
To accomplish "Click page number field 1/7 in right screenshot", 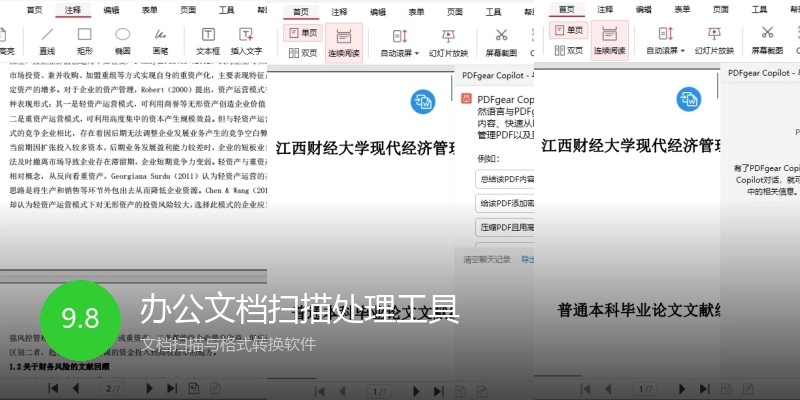I will coord(645,389).
